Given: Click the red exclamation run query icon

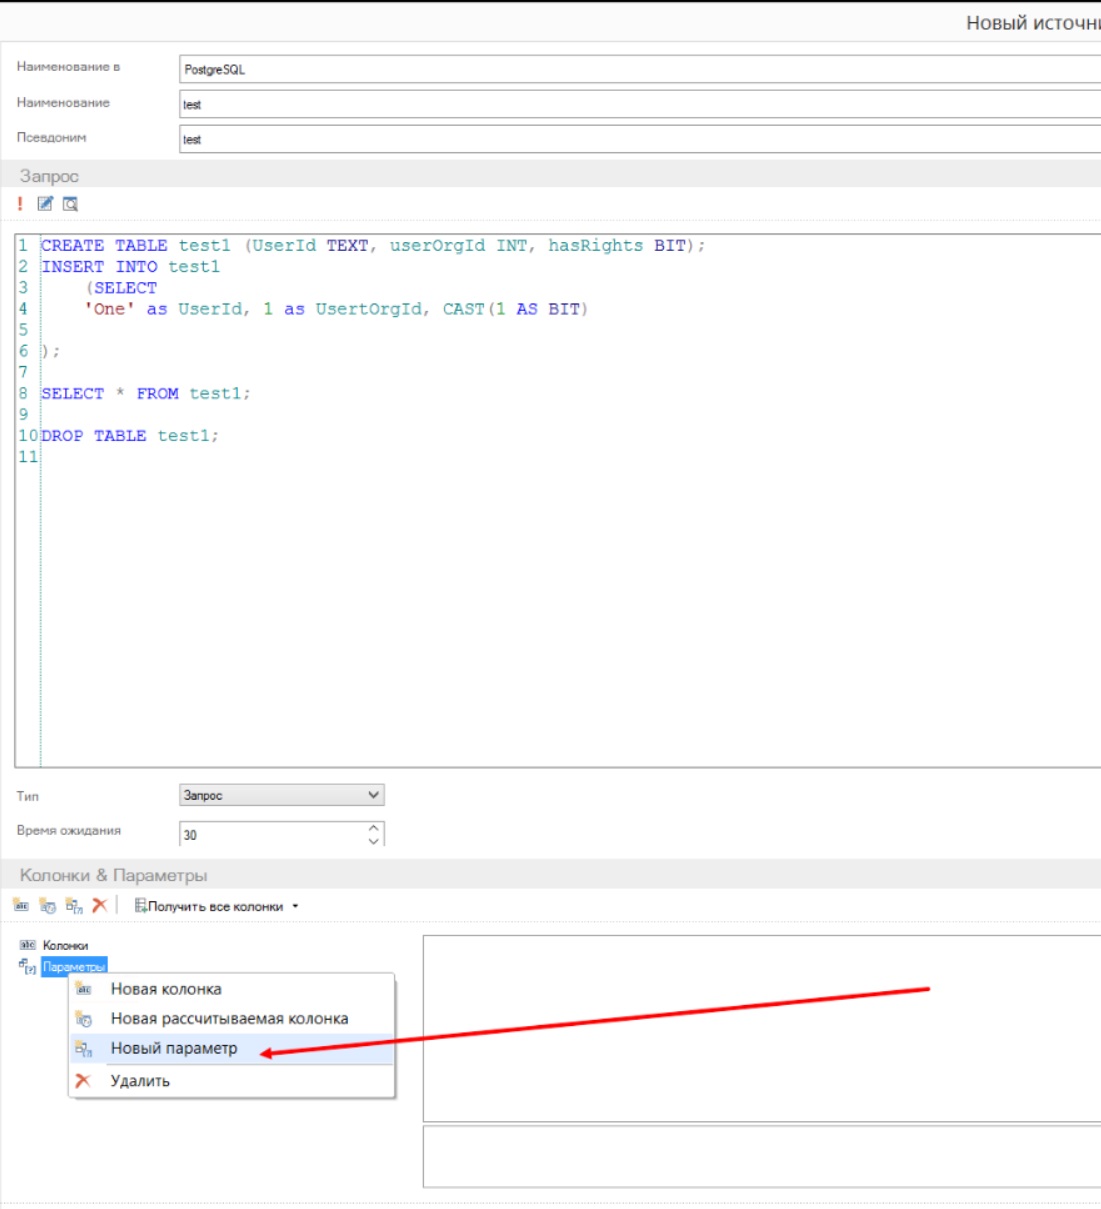Looking at the screenshot, I should pyautogui.click(x=20, y=204).
